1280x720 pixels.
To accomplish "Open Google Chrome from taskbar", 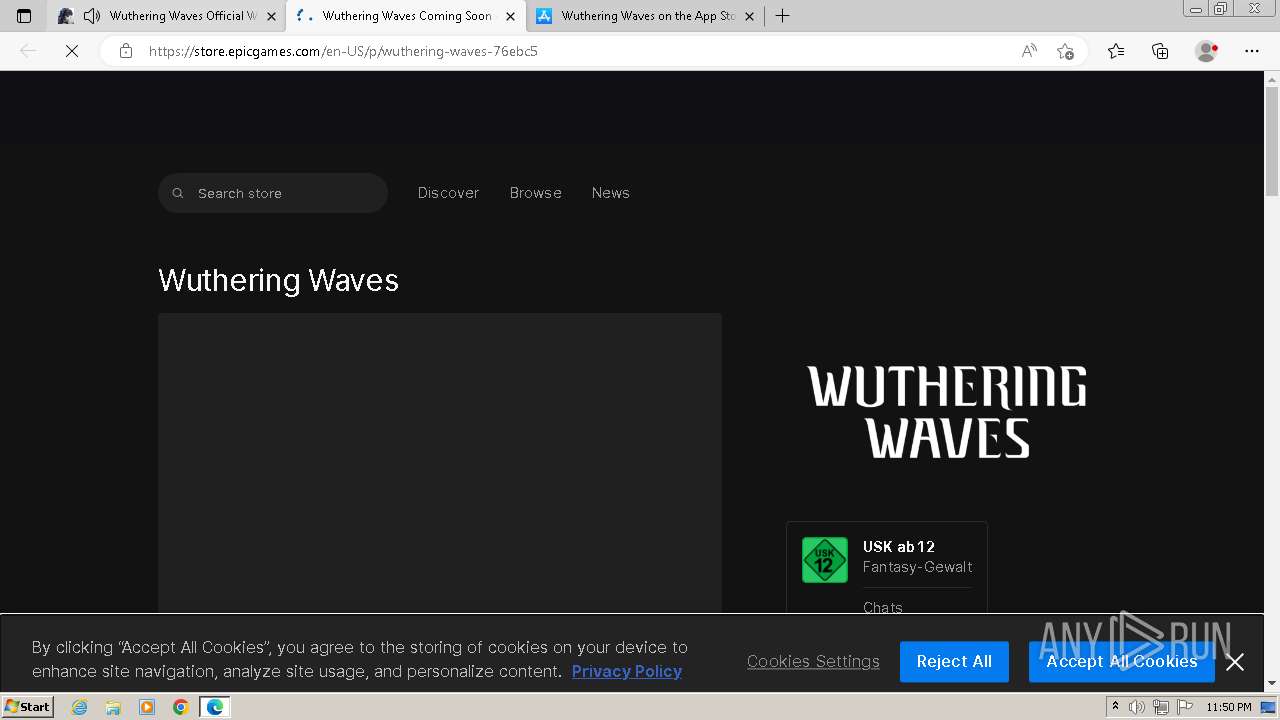I will pos(181,707).
